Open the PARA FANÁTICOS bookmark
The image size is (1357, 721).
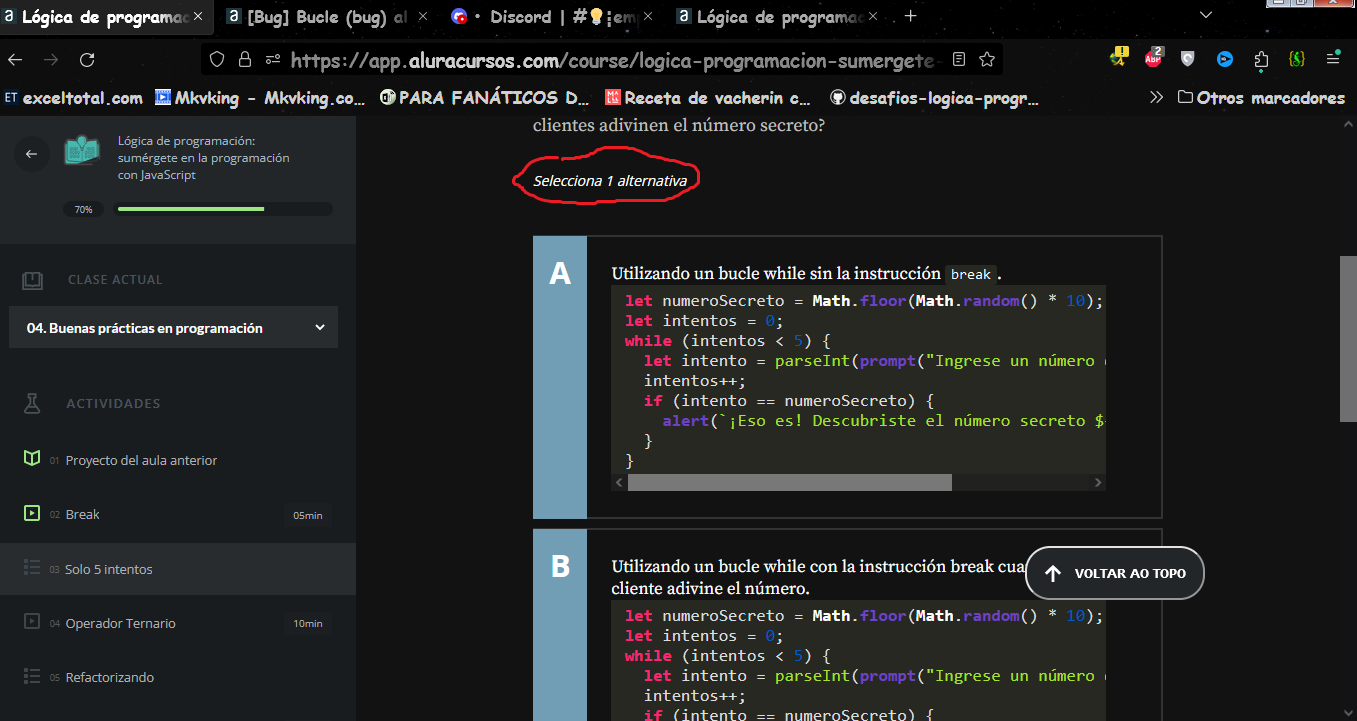(486, 98)
